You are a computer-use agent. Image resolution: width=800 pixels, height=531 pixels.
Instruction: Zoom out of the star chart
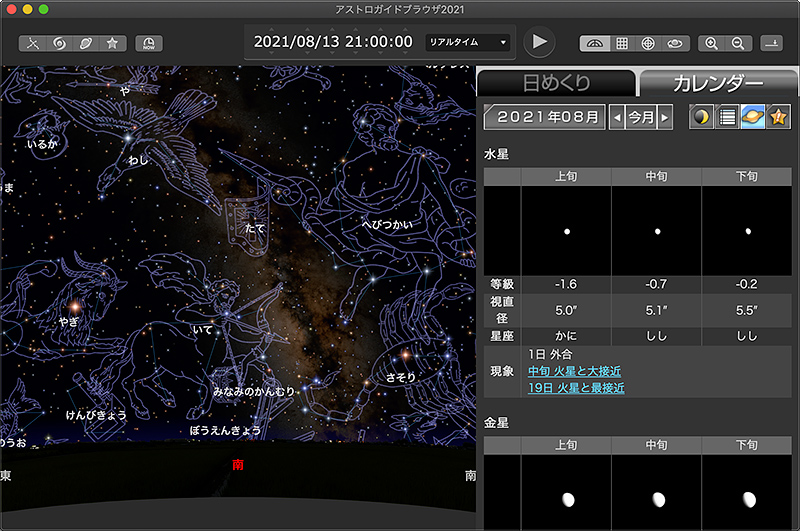click(738, 43)
